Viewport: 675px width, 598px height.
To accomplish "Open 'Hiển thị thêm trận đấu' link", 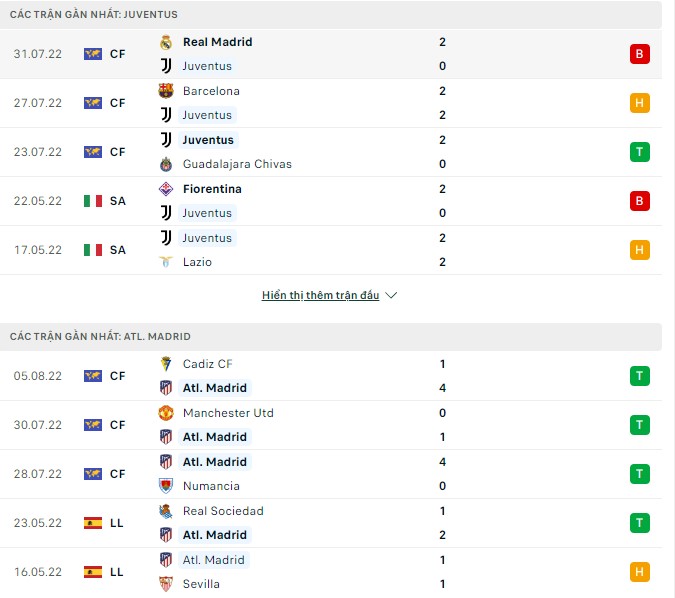I will click(x=321, y=296).
